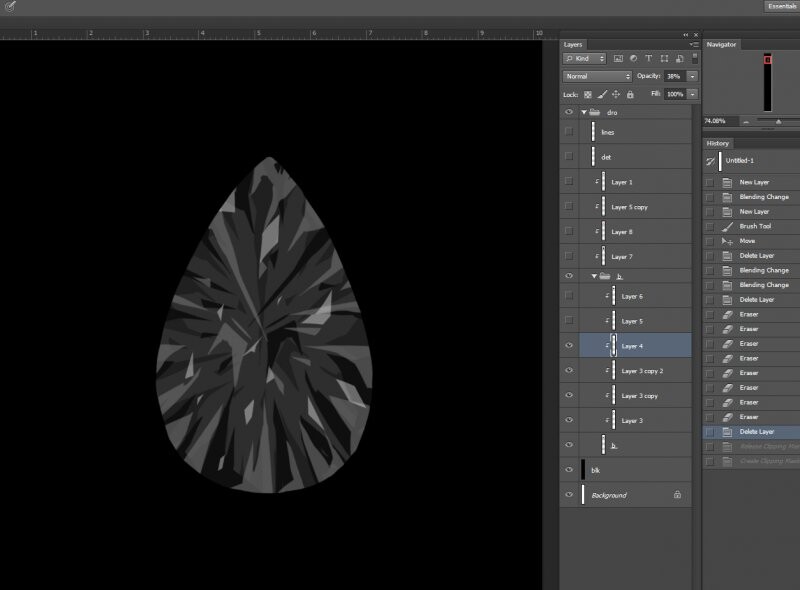Show the hidden lines layer

568,132
